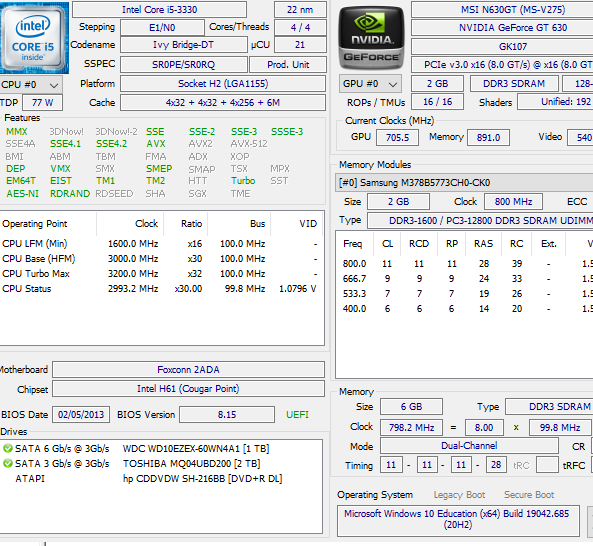Click the AVX feature label
Screen dimensions: 593x546
tap(156, 144)
